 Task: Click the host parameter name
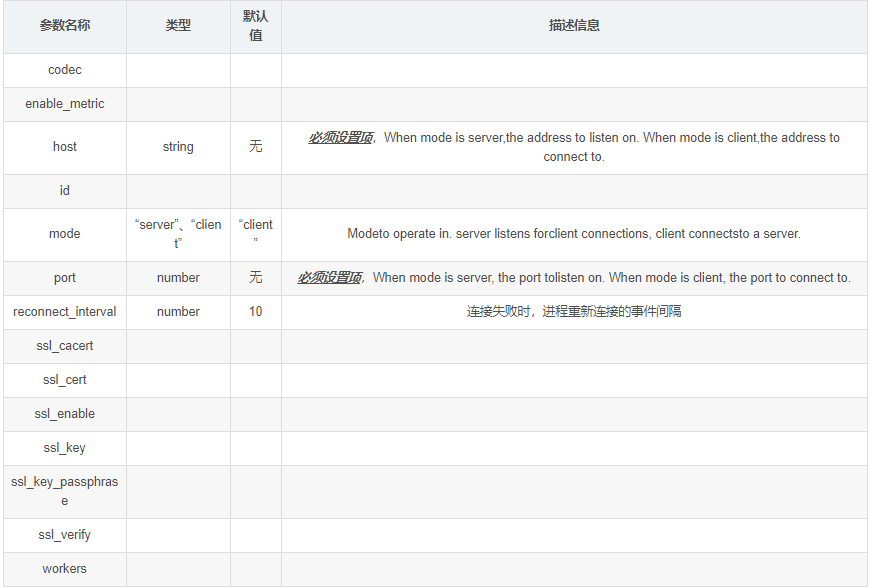(65, 147)
